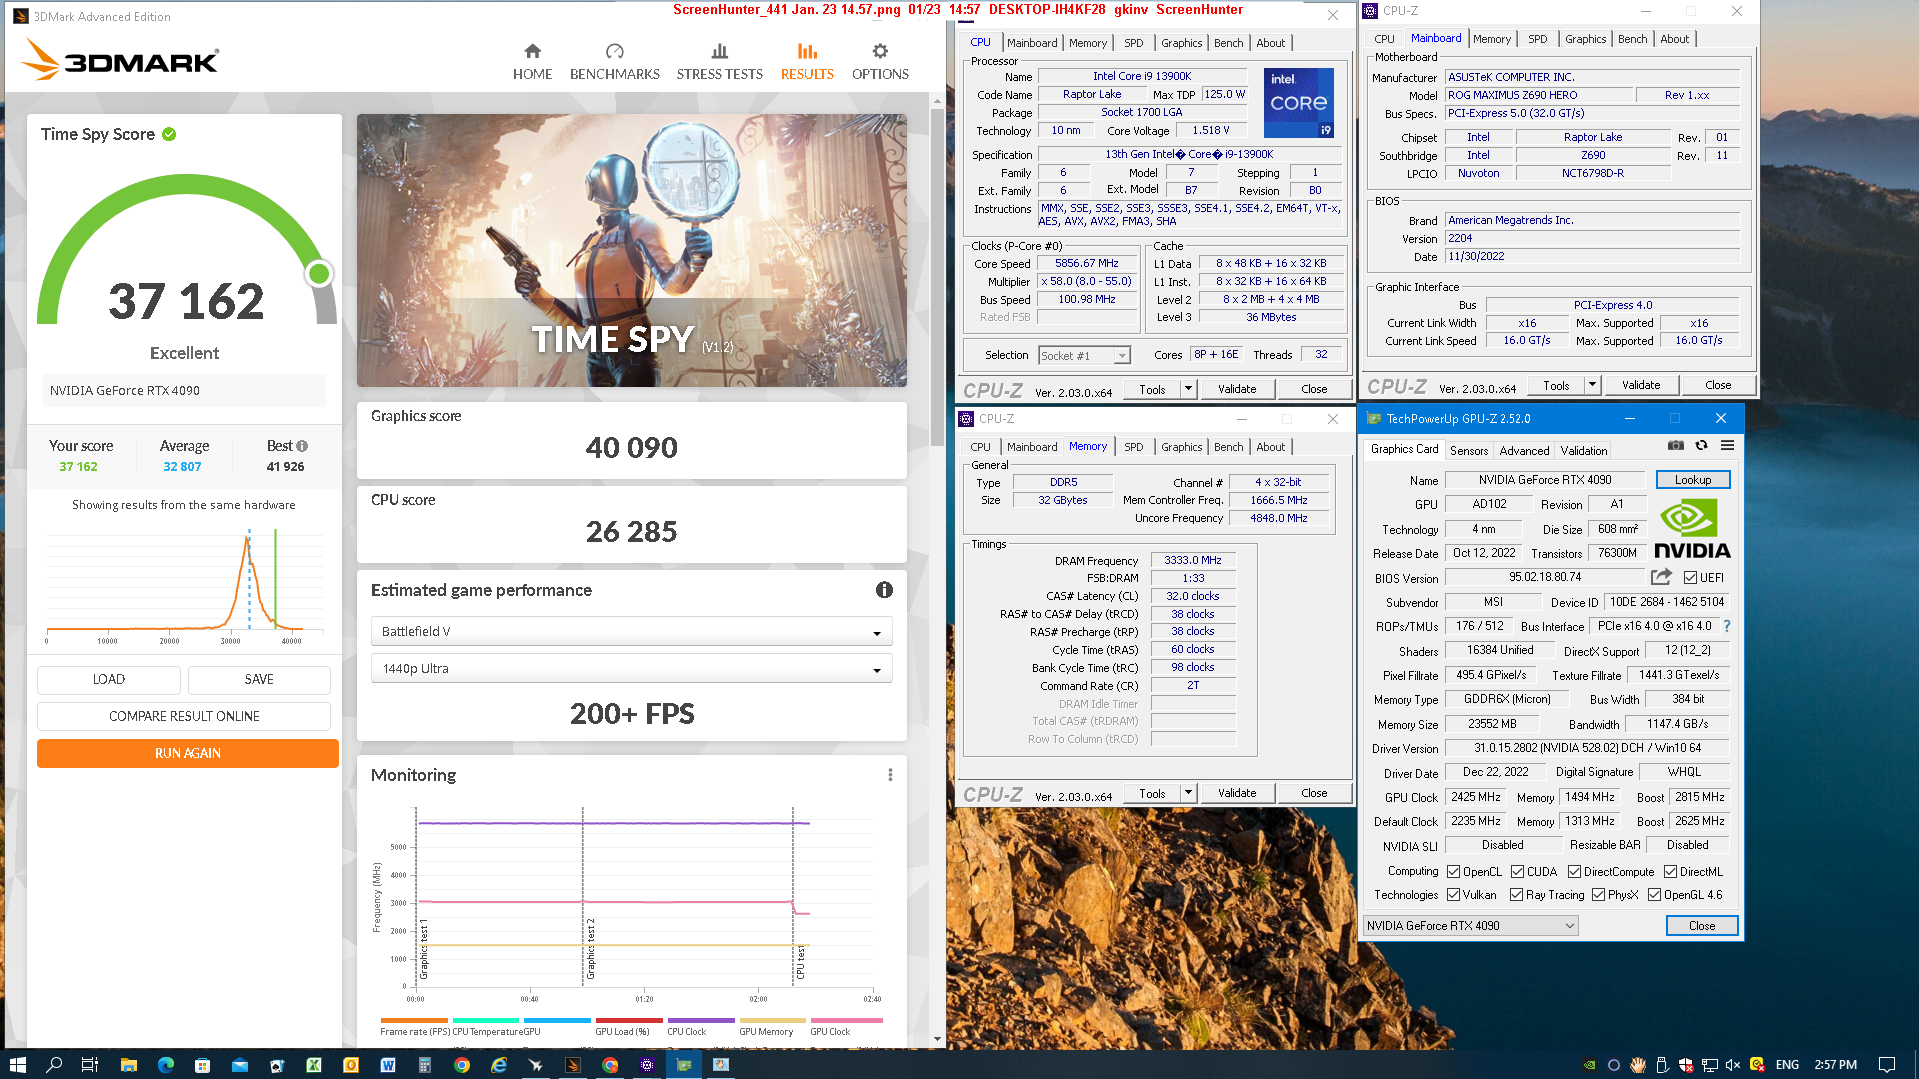The height and width of the screenshot is (1079, 1919).
Task: Click the question mark next to Bus Interface
Action: coord(1727,626)
